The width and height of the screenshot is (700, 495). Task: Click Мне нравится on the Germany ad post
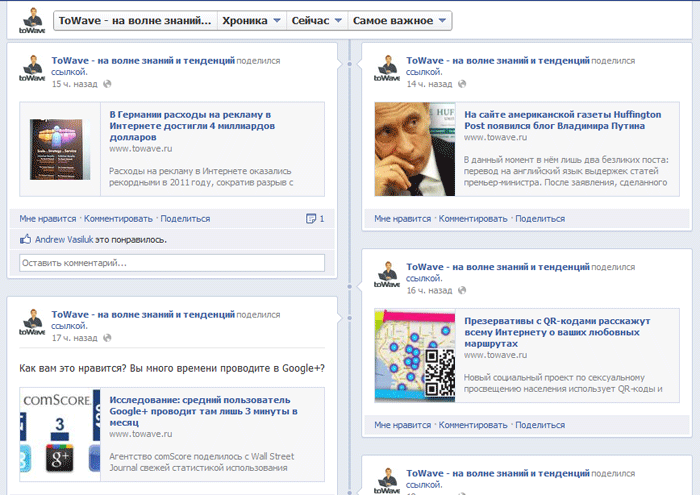click(48, 219)
